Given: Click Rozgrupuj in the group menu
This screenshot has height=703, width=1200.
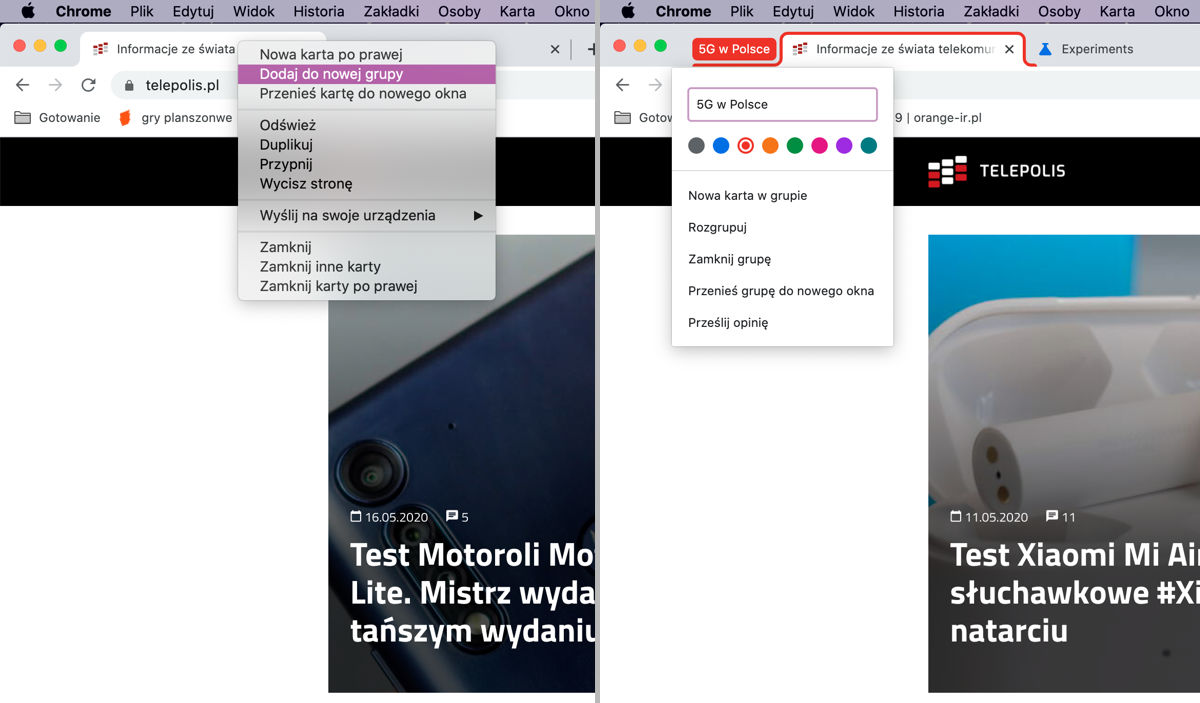Looking at the screenshot, I should [717, 227].
